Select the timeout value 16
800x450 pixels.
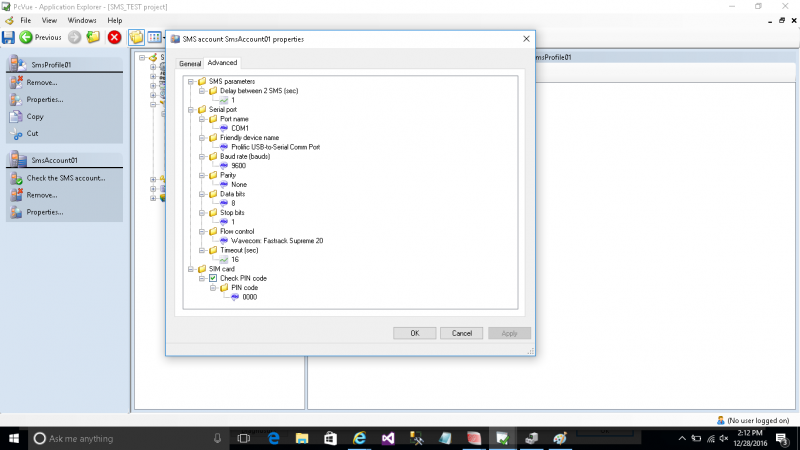[x=235, y=260]
